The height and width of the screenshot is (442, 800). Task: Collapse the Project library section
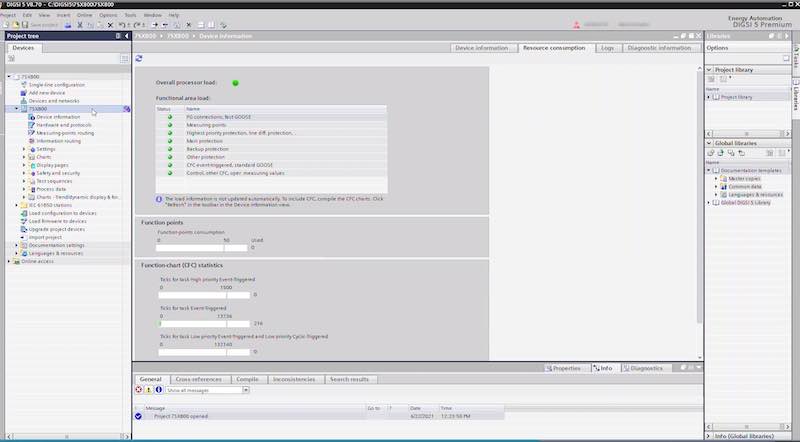(x=709, y=69)
